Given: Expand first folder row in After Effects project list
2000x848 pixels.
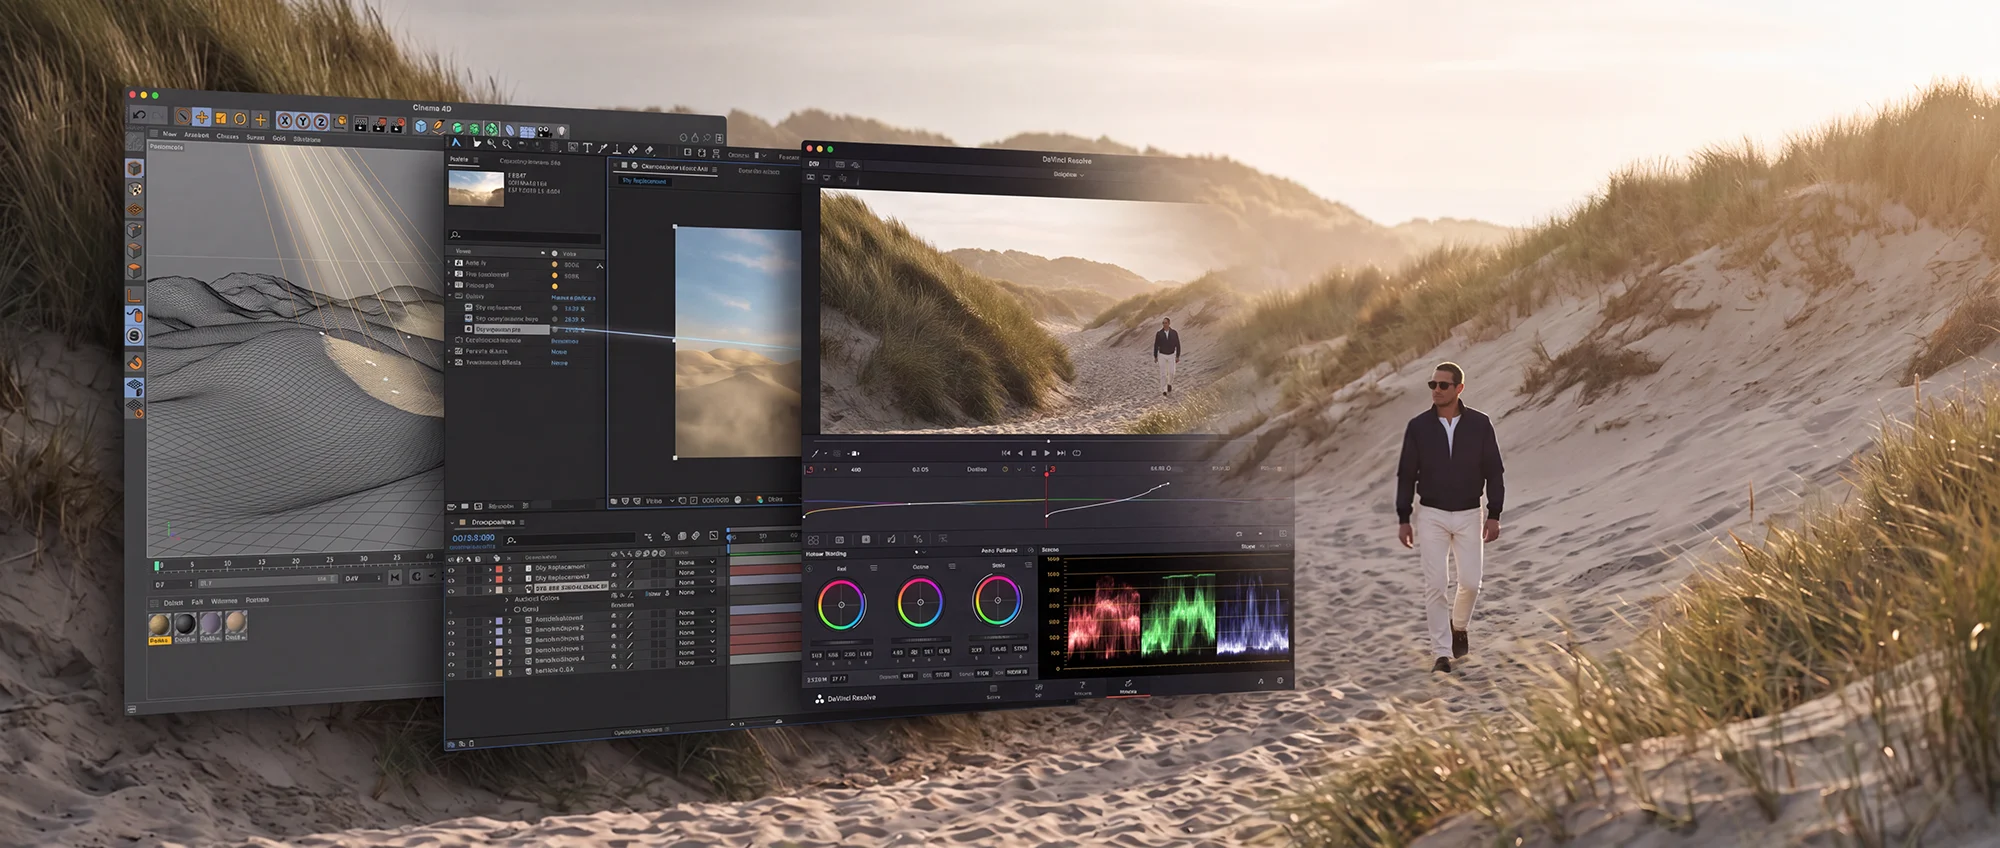Looking at the screenshot, I should pos(449,261).
